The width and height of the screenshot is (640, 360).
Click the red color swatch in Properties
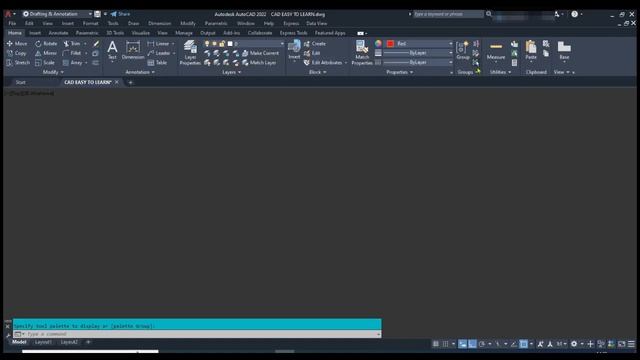tap(391, 43)
